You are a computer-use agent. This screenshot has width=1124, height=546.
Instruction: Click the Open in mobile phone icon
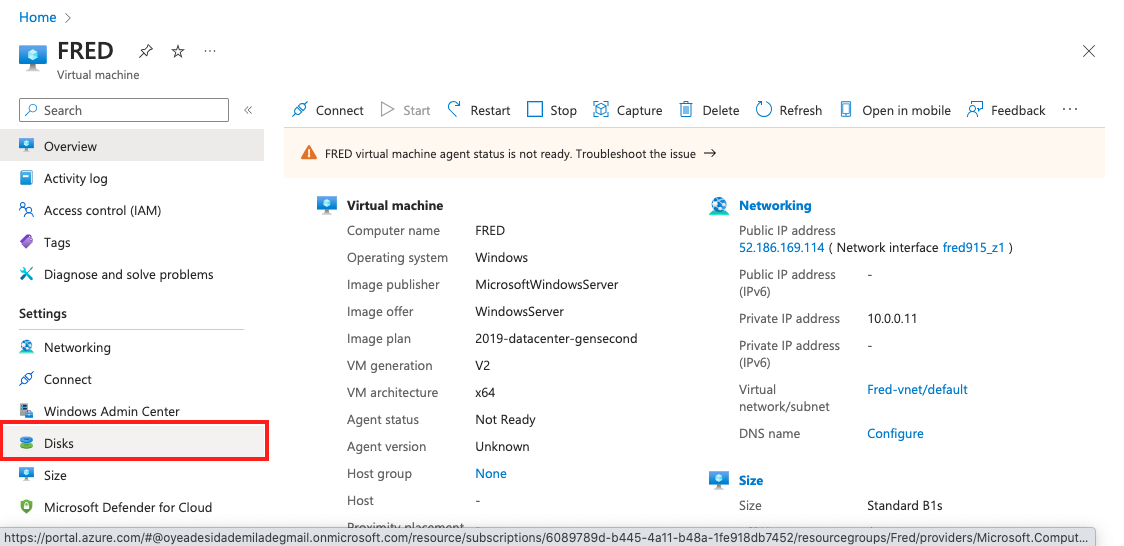(846, 110)
